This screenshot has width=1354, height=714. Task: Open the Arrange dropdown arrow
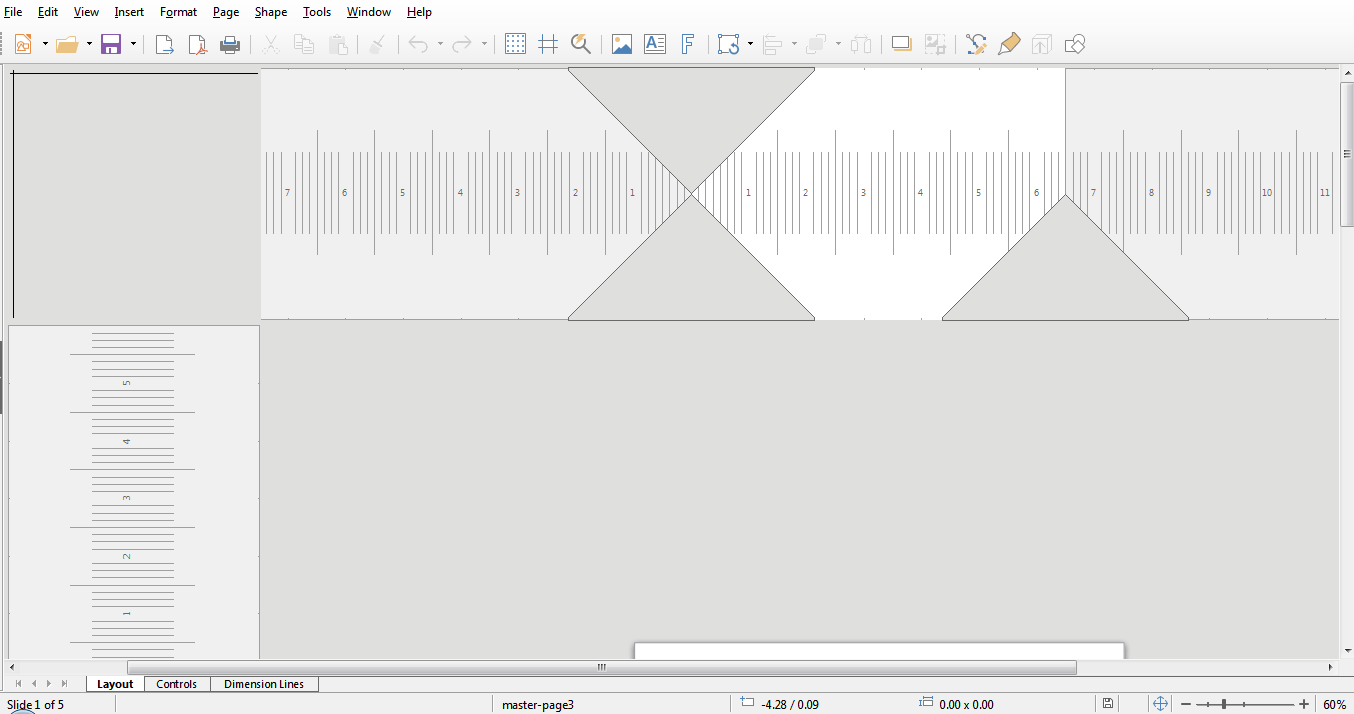(836, 44)
